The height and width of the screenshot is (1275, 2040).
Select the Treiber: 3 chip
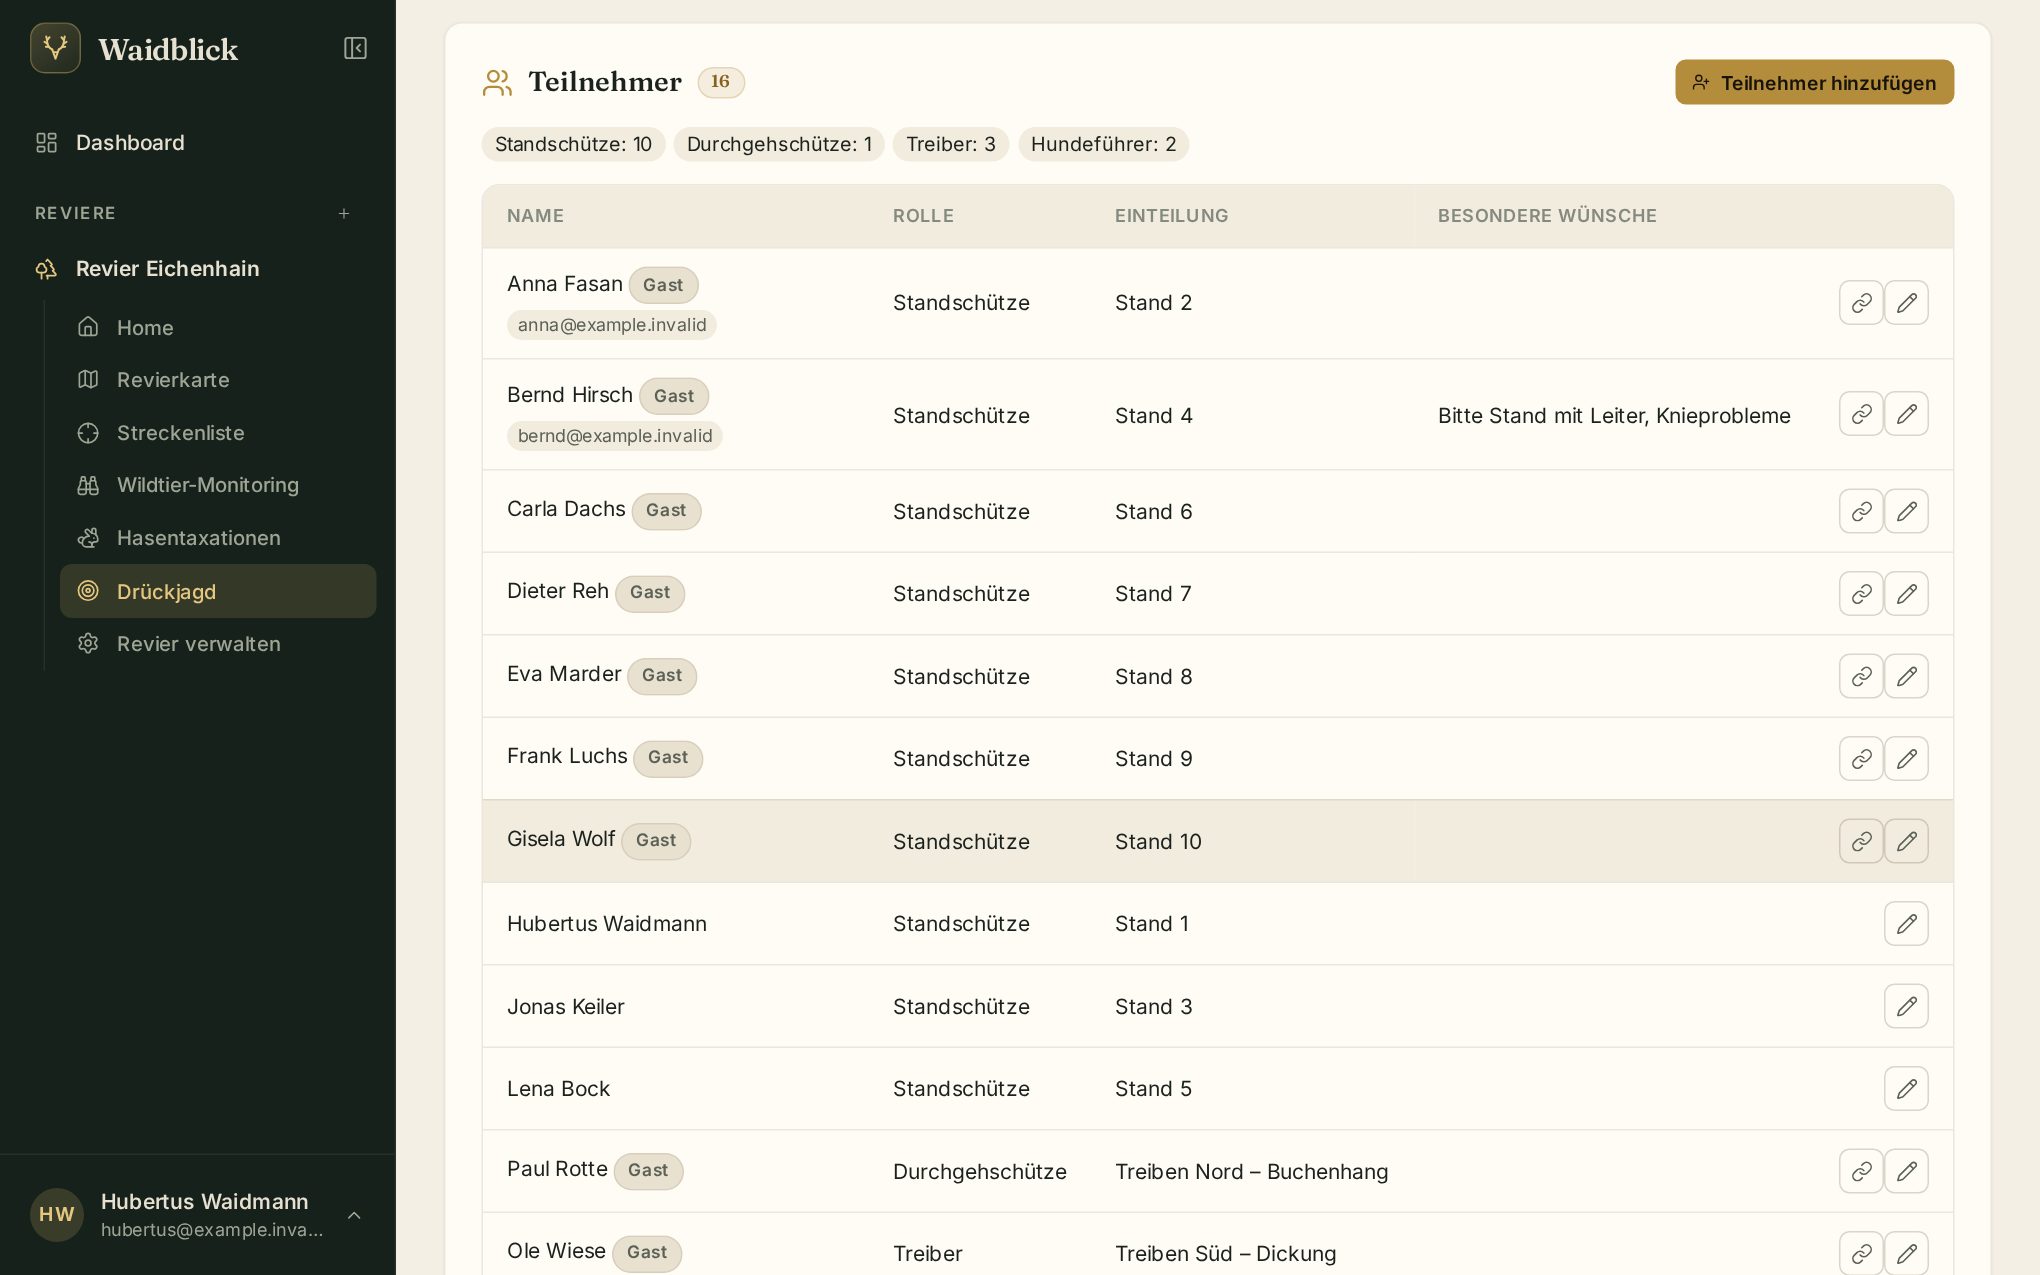point(950,144)
